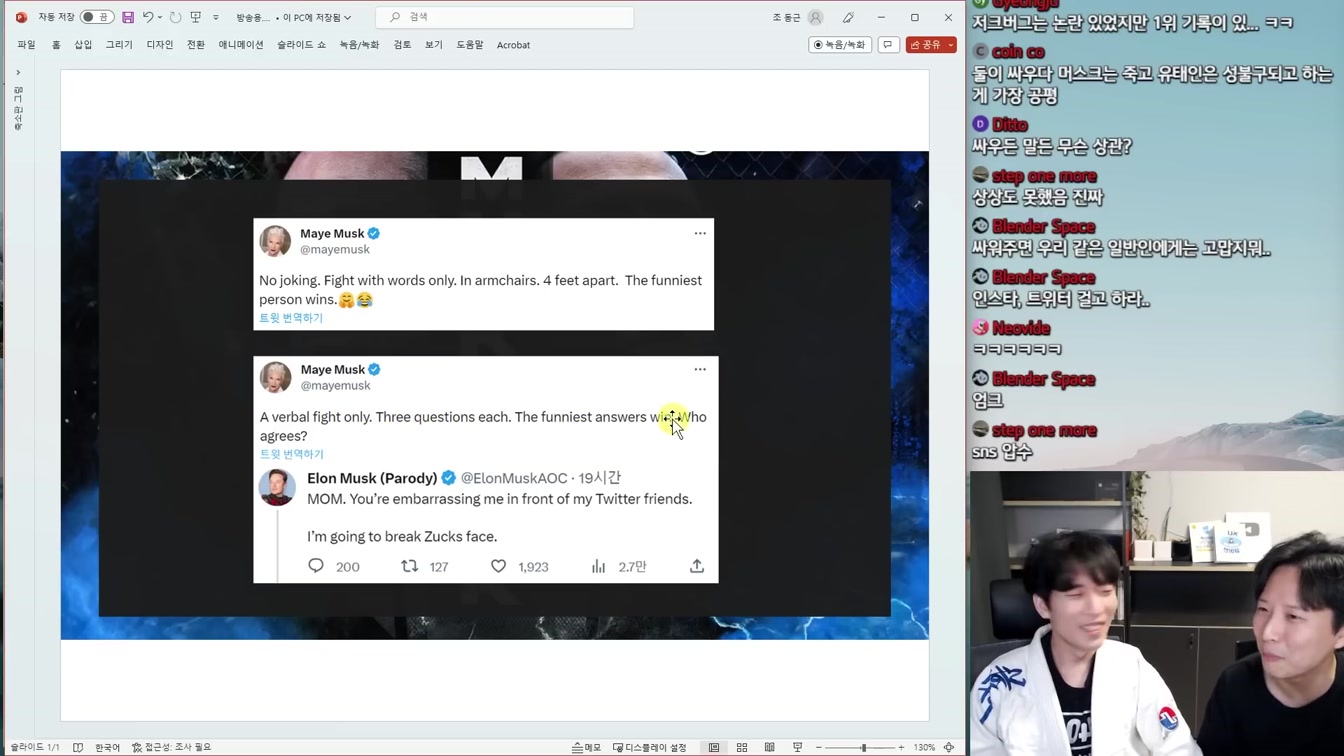Open the 파일 menu tab
The width and height of the screenshot is (1344, 756).
(x=26, y=45)
